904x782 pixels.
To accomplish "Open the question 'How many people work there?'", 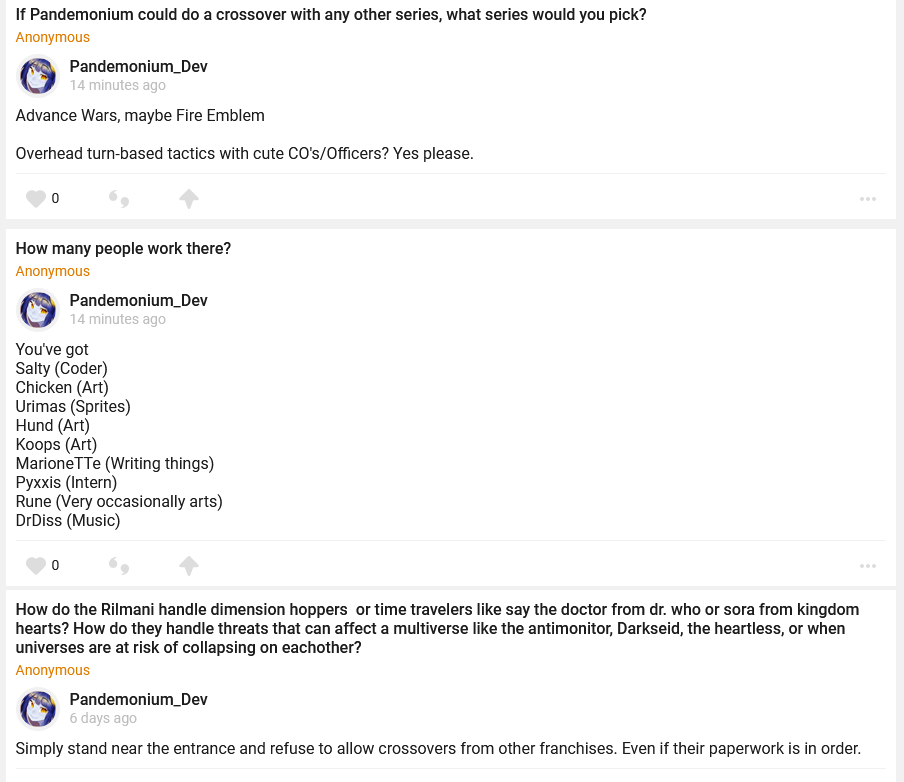I will coord(123,249).
